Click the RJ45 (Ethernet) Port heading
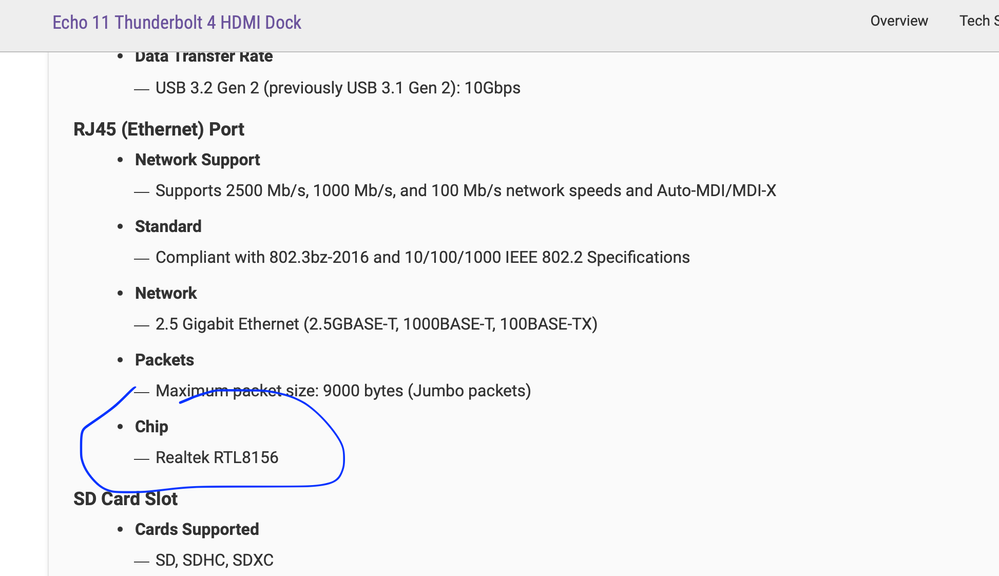The width and height of the screenshot is (999, 576). pyautogui.click(x=158, y=129)
